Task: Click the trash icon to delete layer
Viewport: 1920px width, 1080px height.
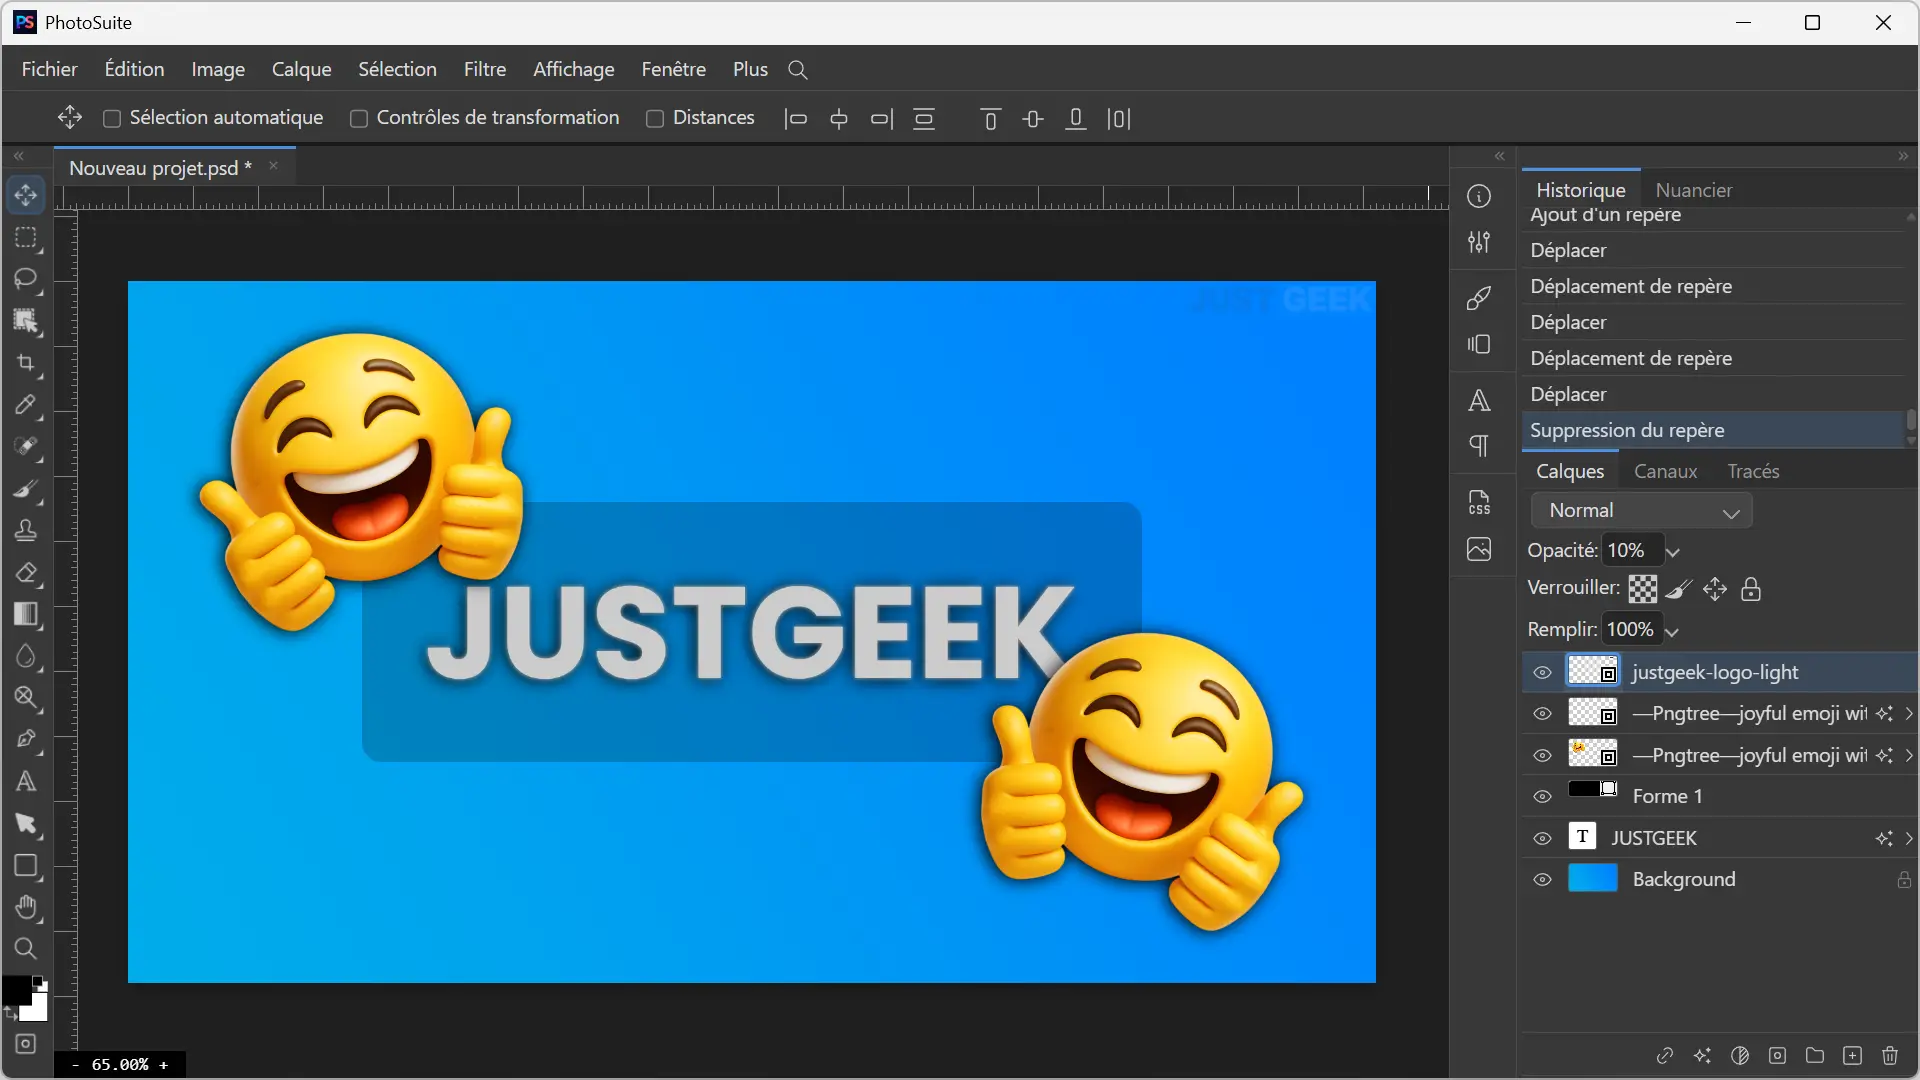Action: click(x=1889, y=1056)
